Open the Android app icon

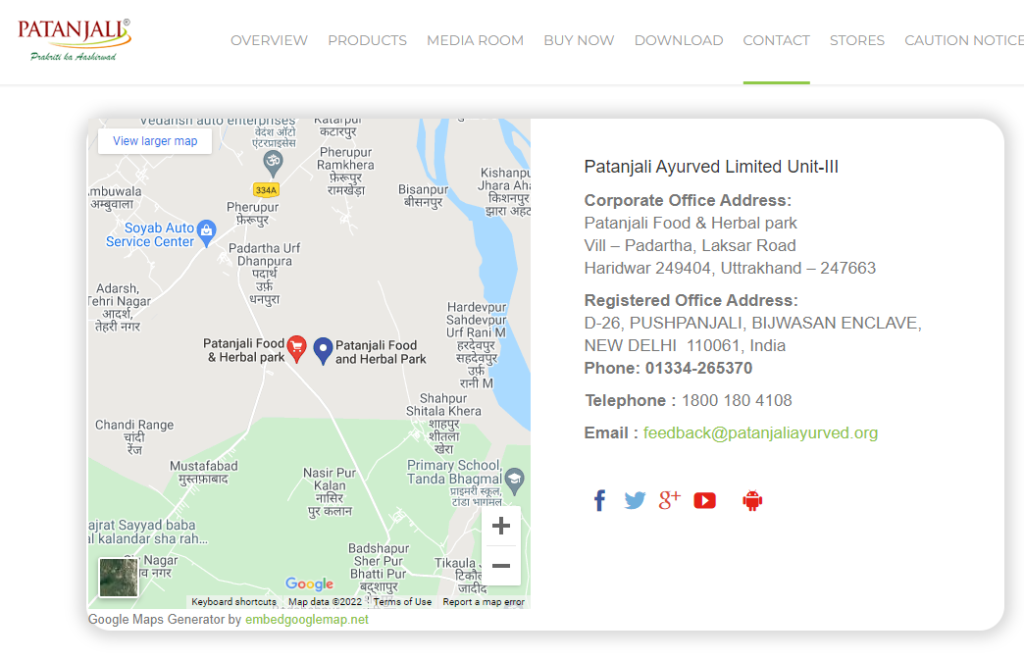tap(752, 500)
